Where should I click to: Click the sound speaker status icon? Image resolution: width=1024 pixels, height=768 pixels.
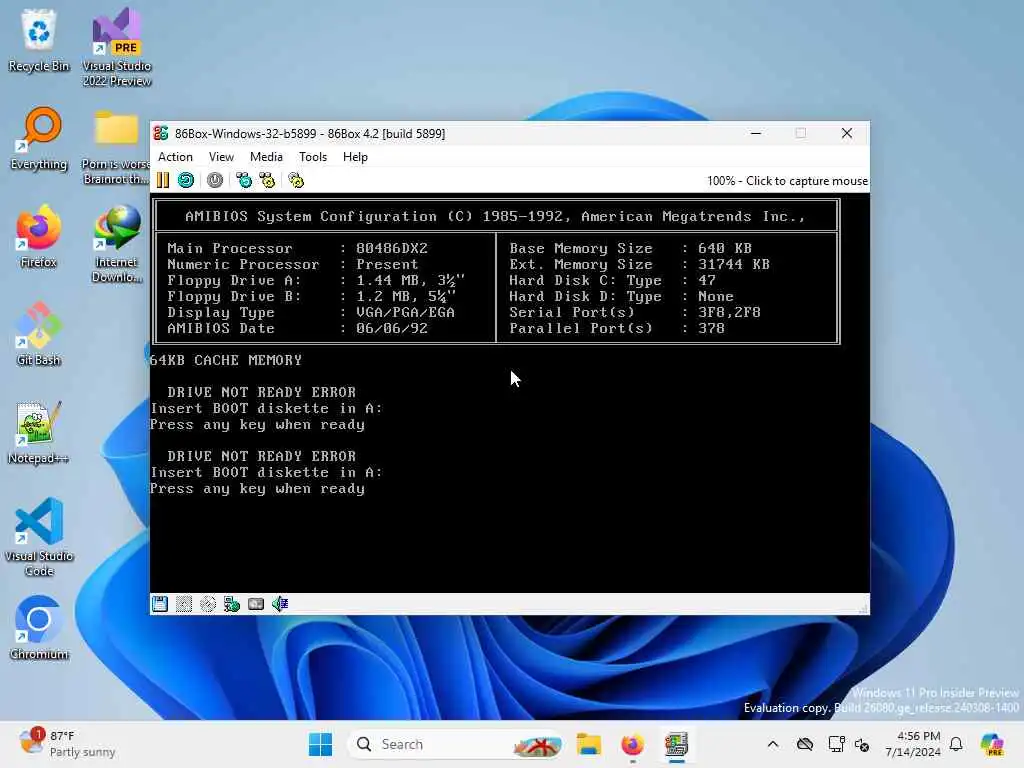280,604
